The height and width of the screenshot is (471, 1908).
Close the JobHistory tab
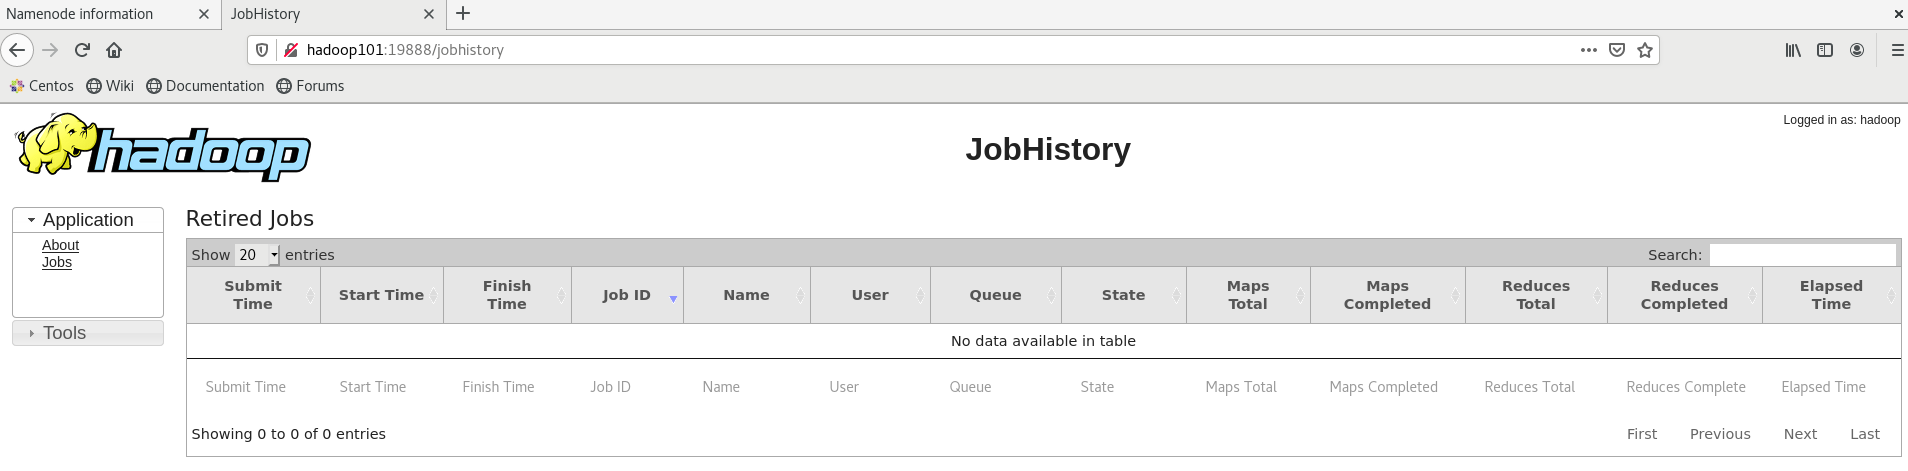point(429,14)
